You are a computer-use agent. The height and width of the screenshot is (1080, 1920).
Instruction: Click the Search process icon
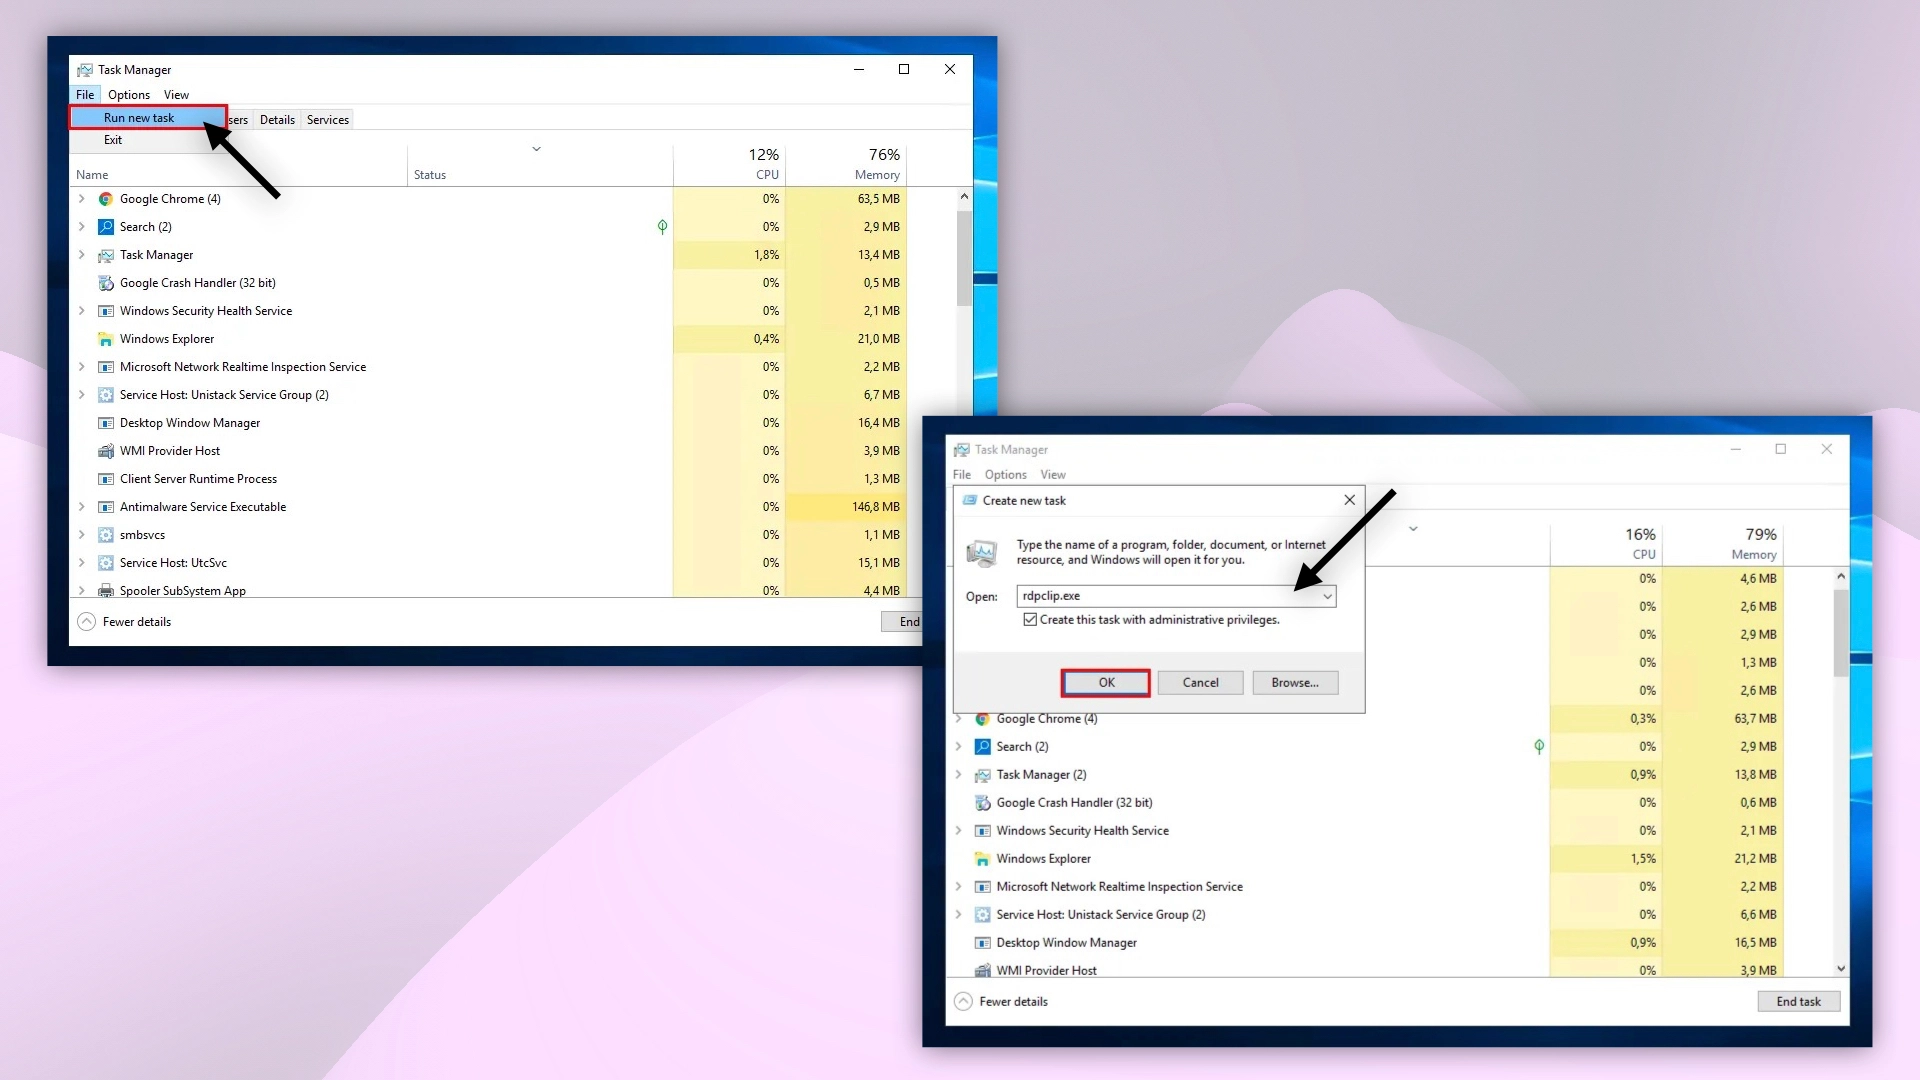106,227
